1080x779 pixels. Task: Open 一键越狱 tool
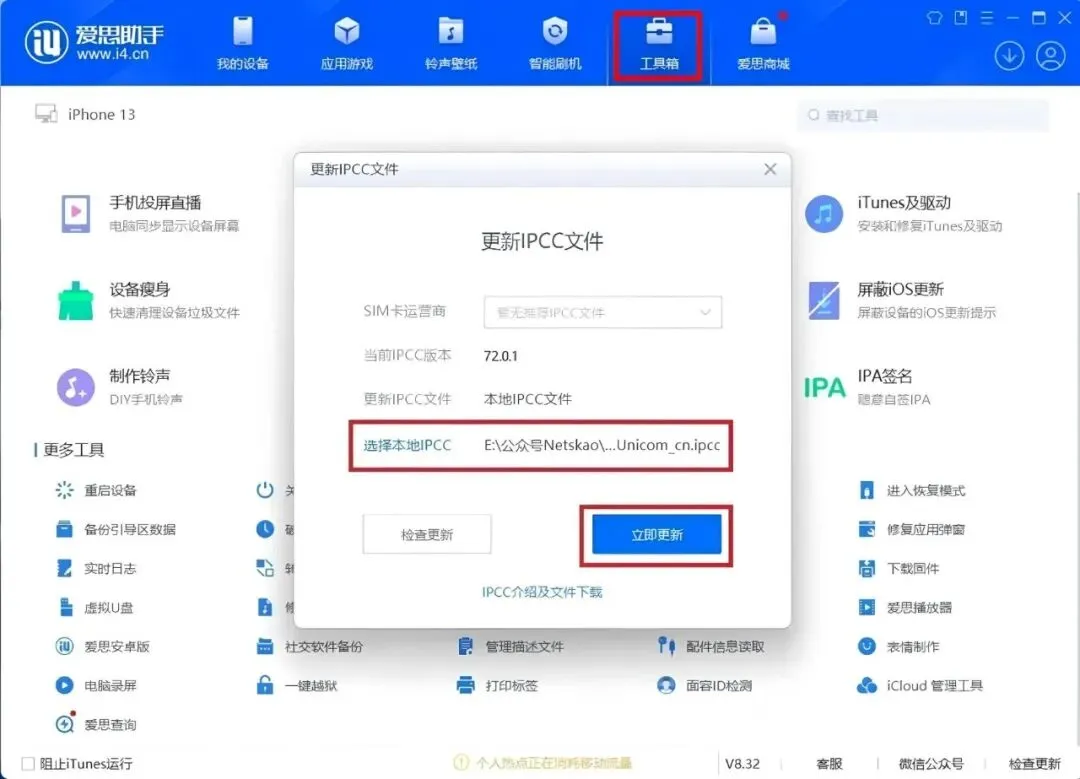(x=297, y=685)
